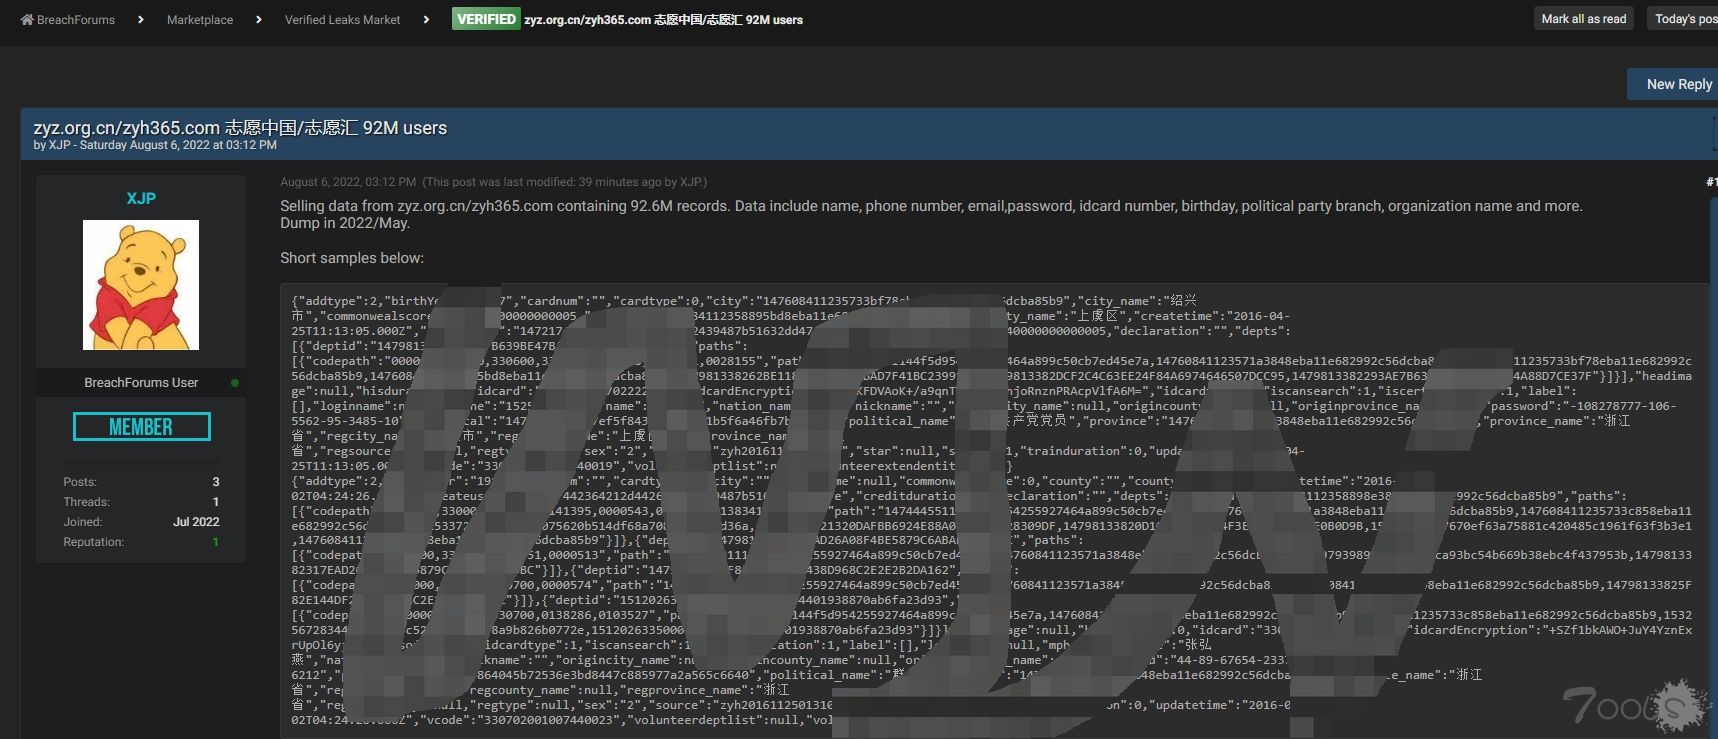Click the chevron arrow after Marketplace
Image resolution: width=1718 pixels, height=739 pixels.
click(259, 20)
